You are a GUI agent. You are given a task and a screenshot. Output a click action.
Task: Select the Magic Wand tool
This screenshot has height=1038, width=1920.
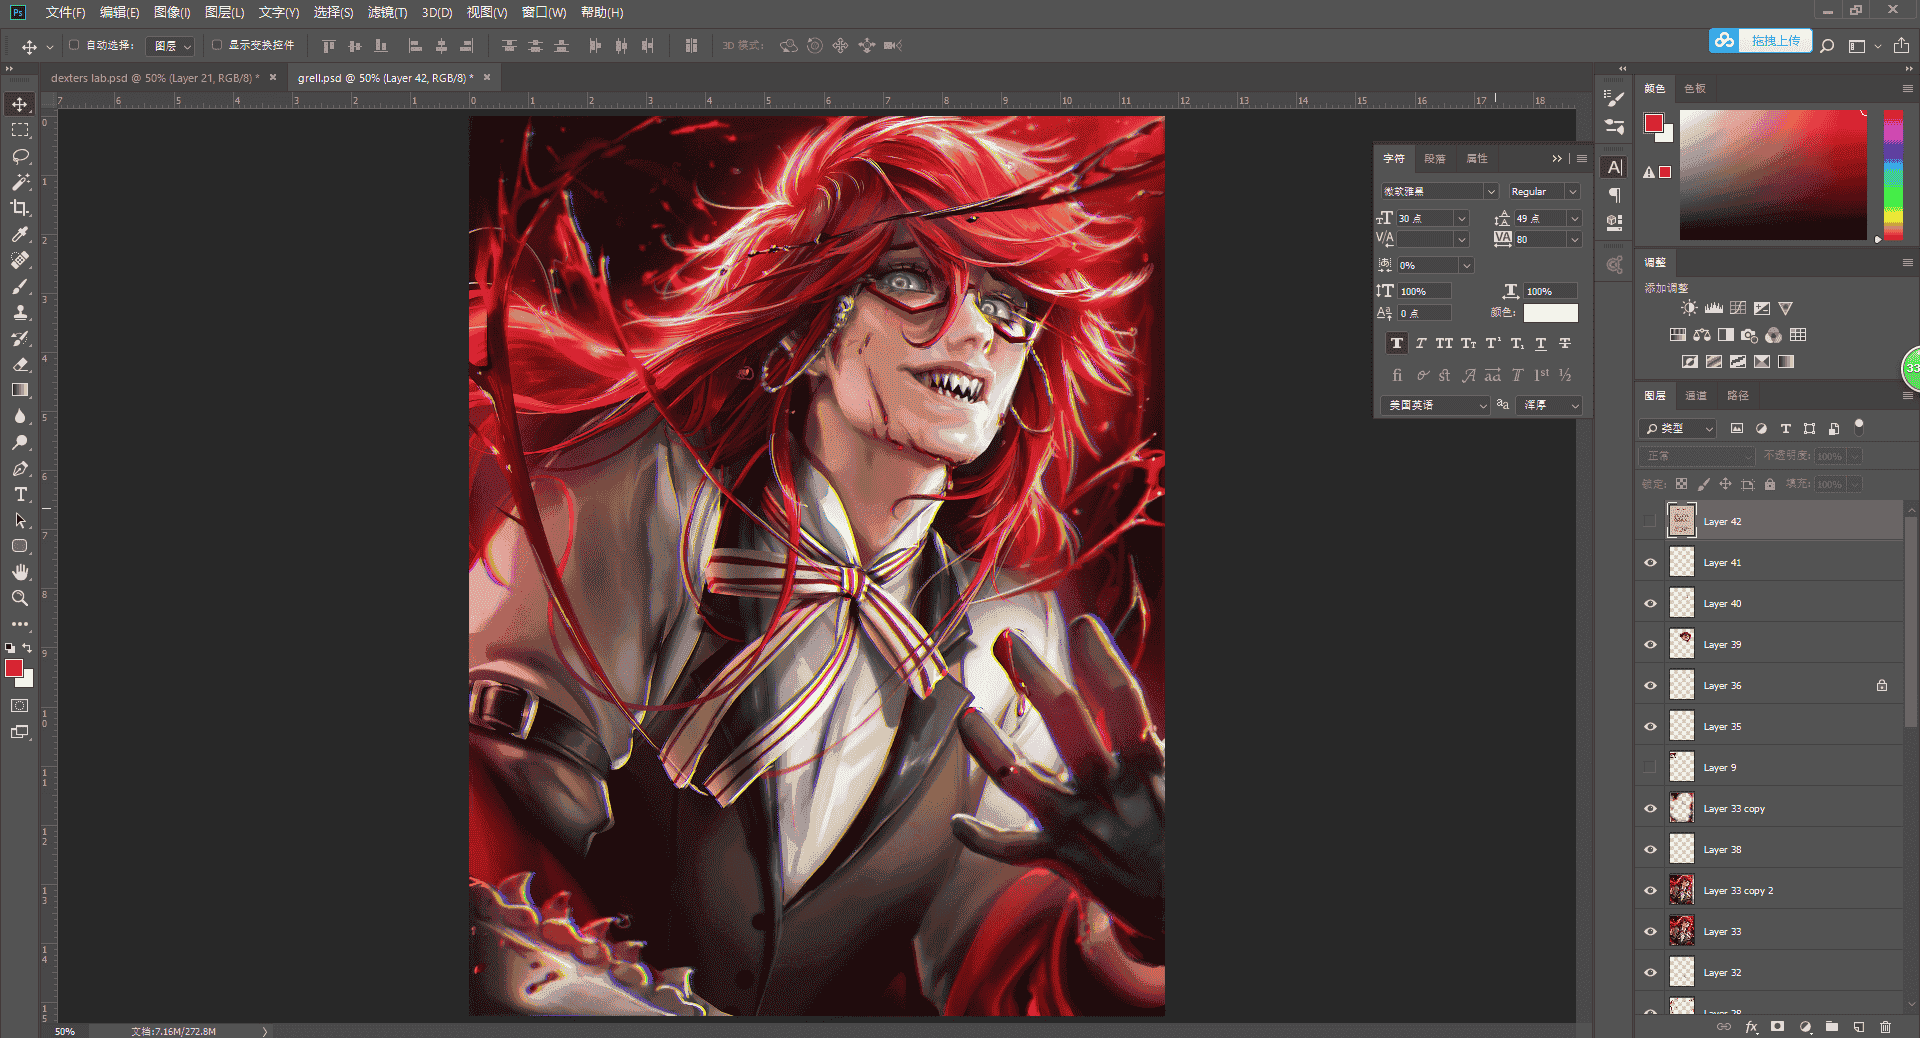[20, 182]
